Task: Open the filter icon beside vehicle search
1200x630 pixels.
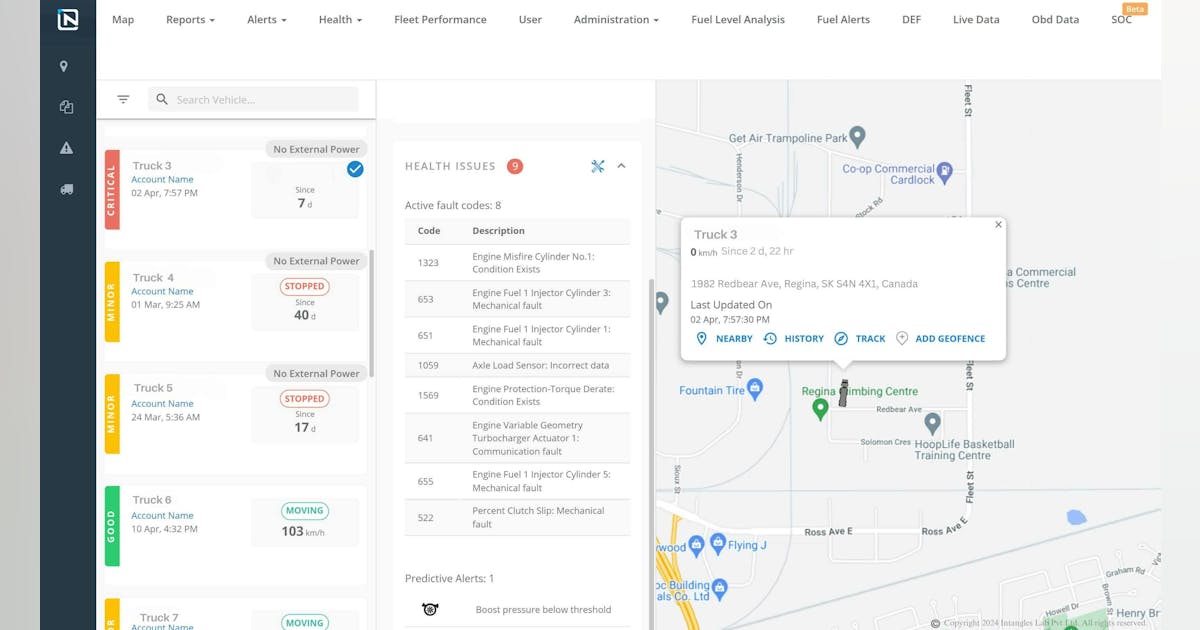Action: click(122, 99)
